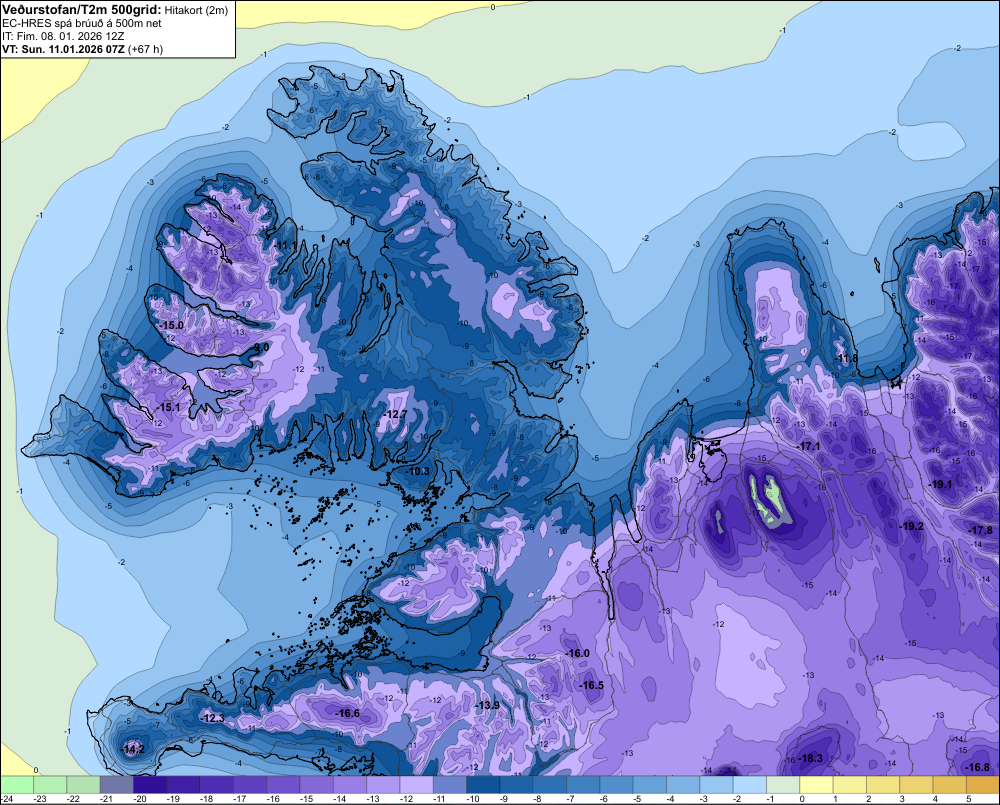
Task: Click the '1' label in the bottom legend
Action: [835, 799]
